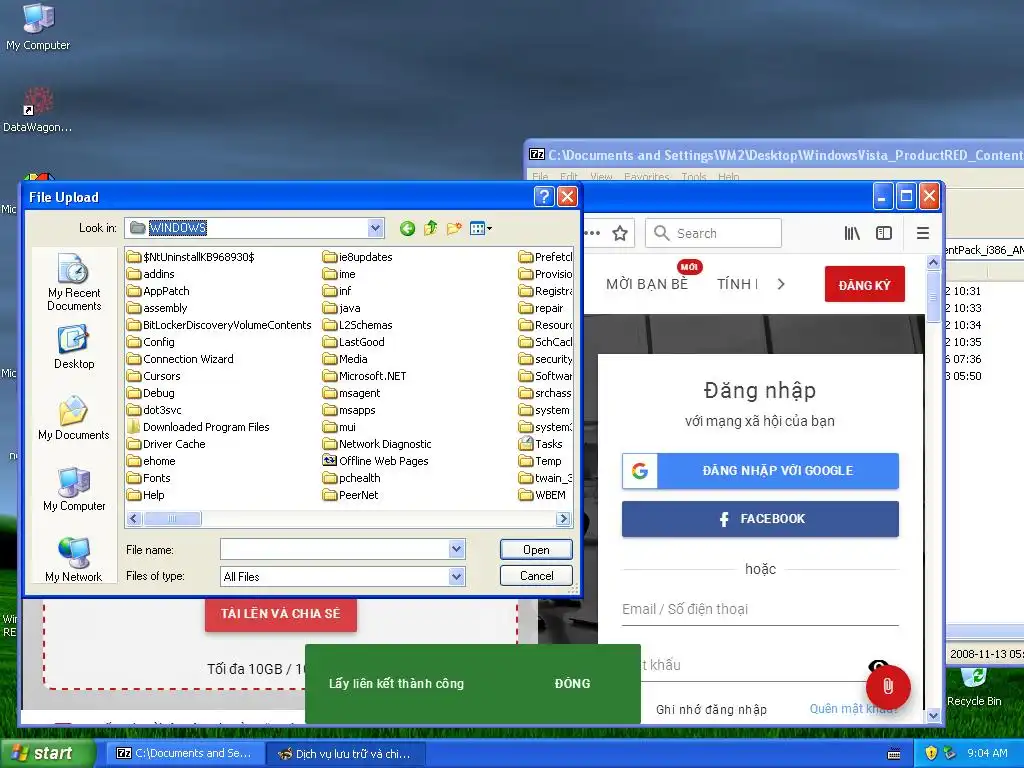Click the Open button in File Upload
This screenshot has height=768, width=1024.
coord(536,550)
